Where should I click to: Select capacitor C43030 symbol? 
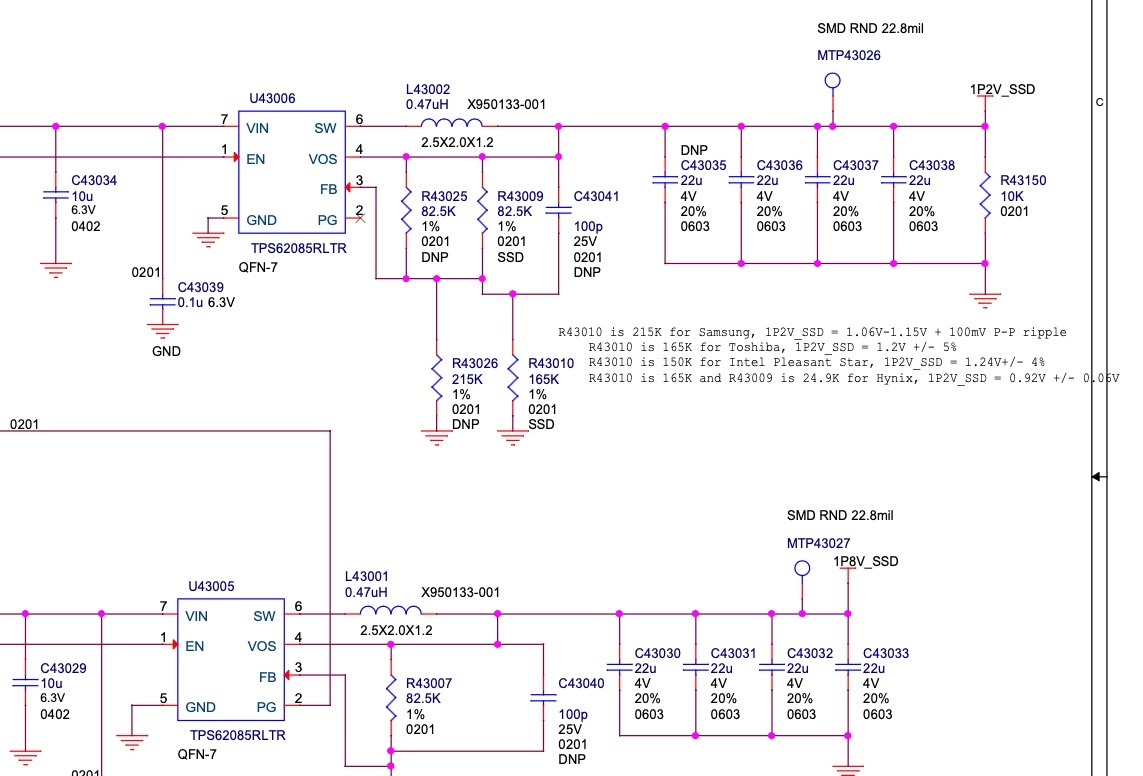click(619, 667)
